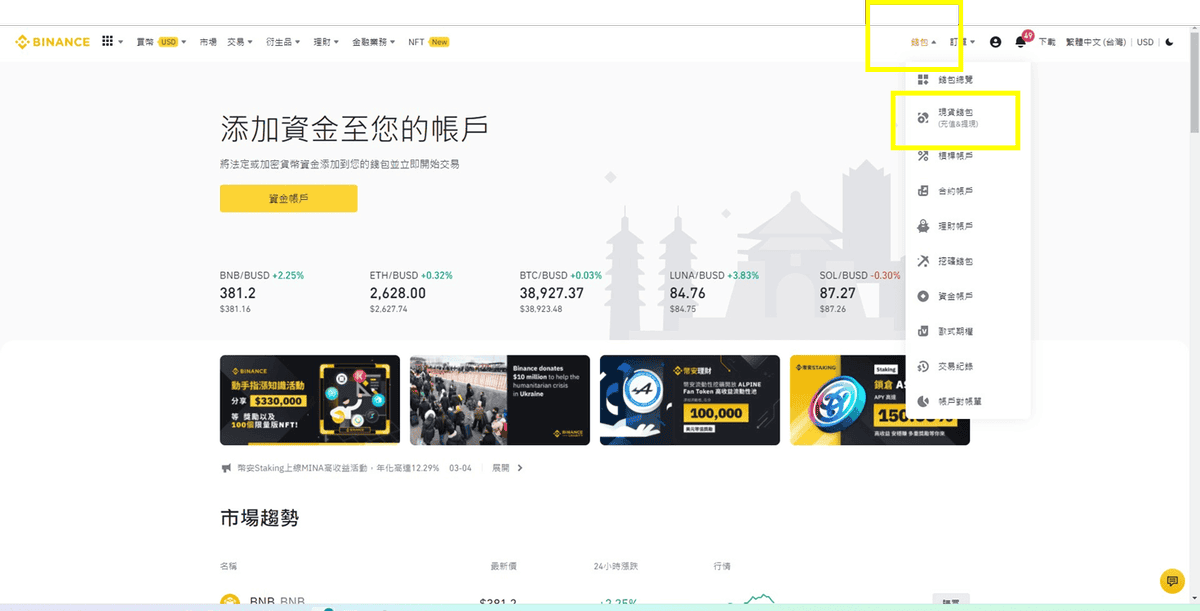1200x611 pixels.
Task: Collapse the 錢包 dropdown
Action: (x=924, y=42)
